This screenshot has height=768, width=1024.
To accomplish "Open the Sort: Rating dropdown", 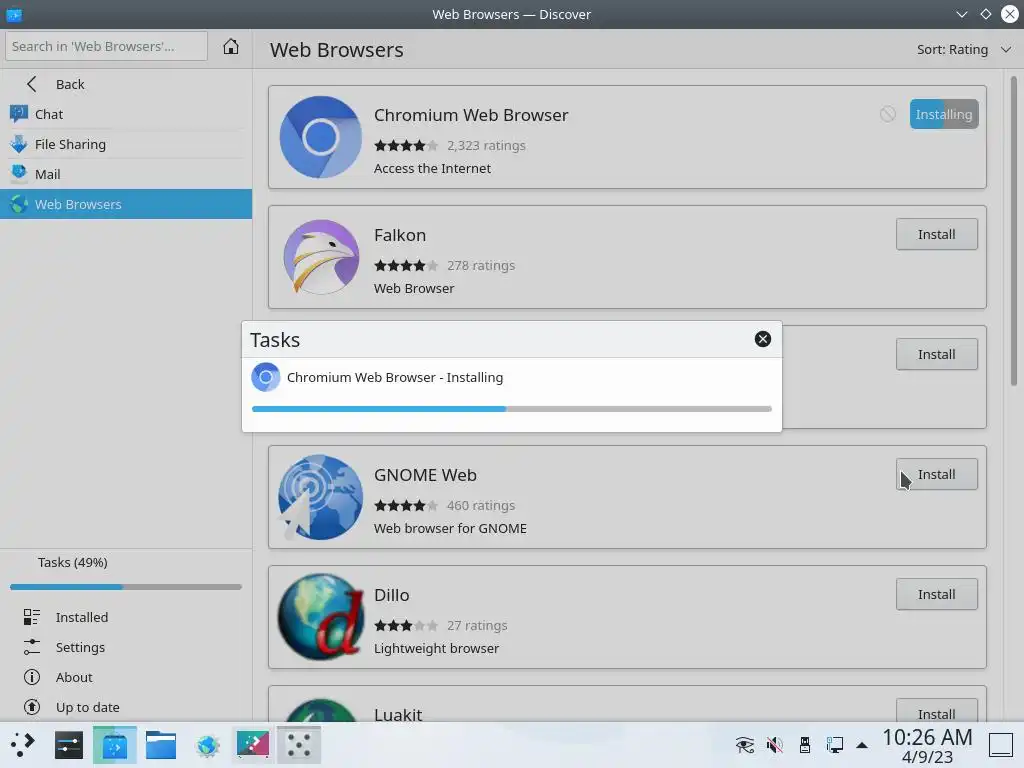I will pyautogui.click(x=963, y=50).
